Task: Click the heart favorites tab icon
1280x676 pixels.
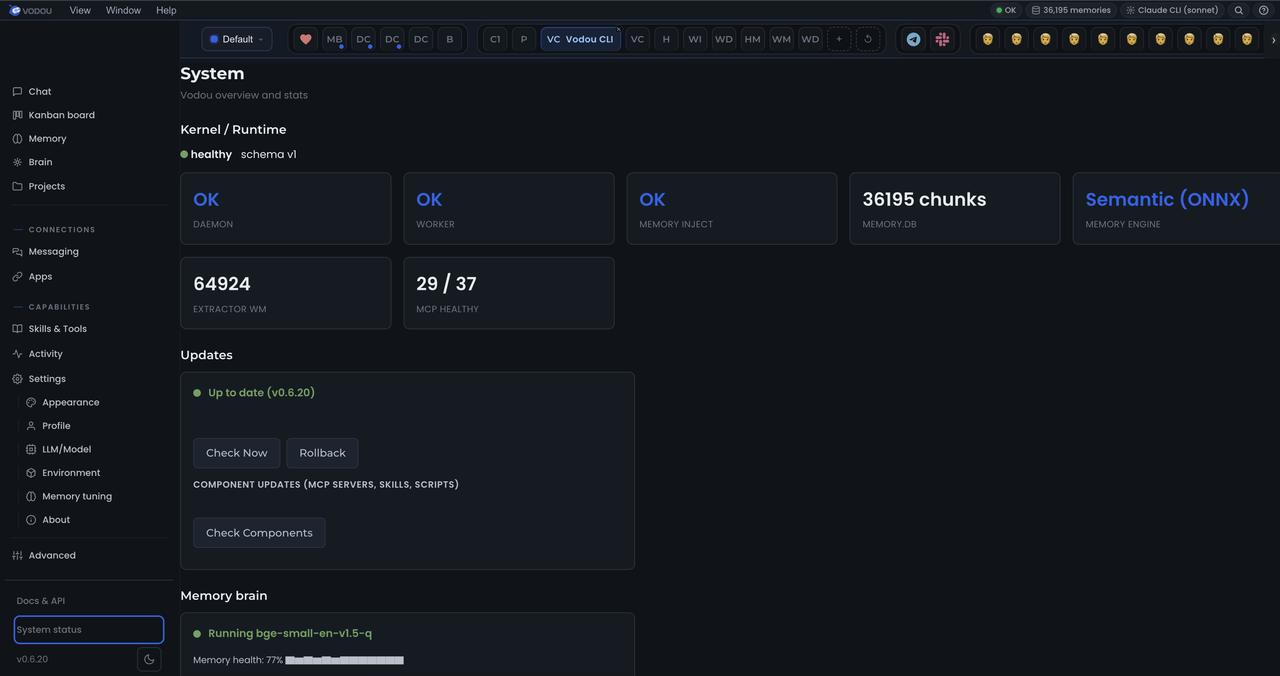Action: coord(306,39)
